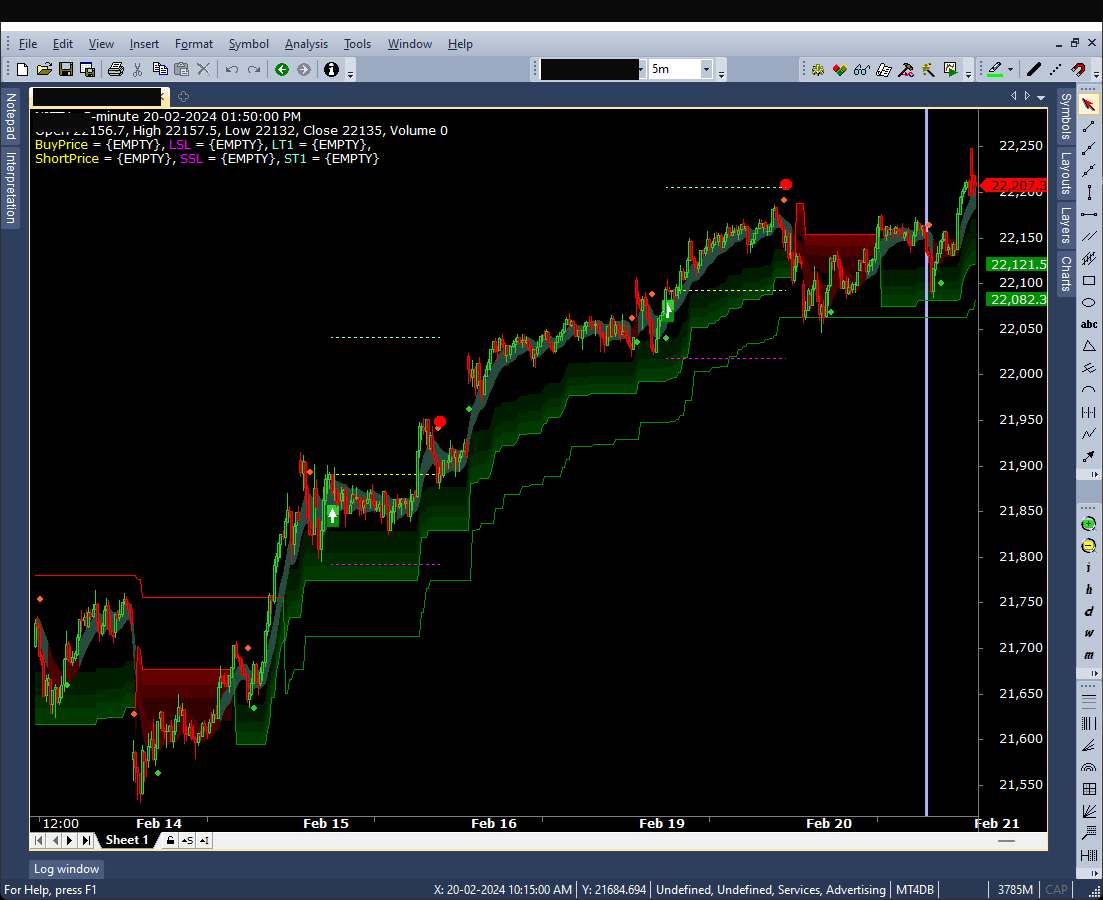Open the ticker symbol dropdown
This screenshot has height=900, width=1103.
[640, 70]
